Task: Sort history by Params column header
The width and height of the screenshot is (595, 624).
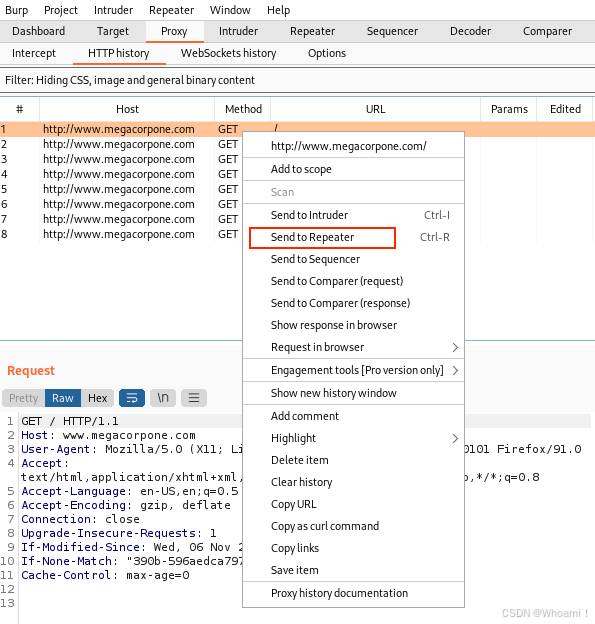Action: (x=509, y=109)
